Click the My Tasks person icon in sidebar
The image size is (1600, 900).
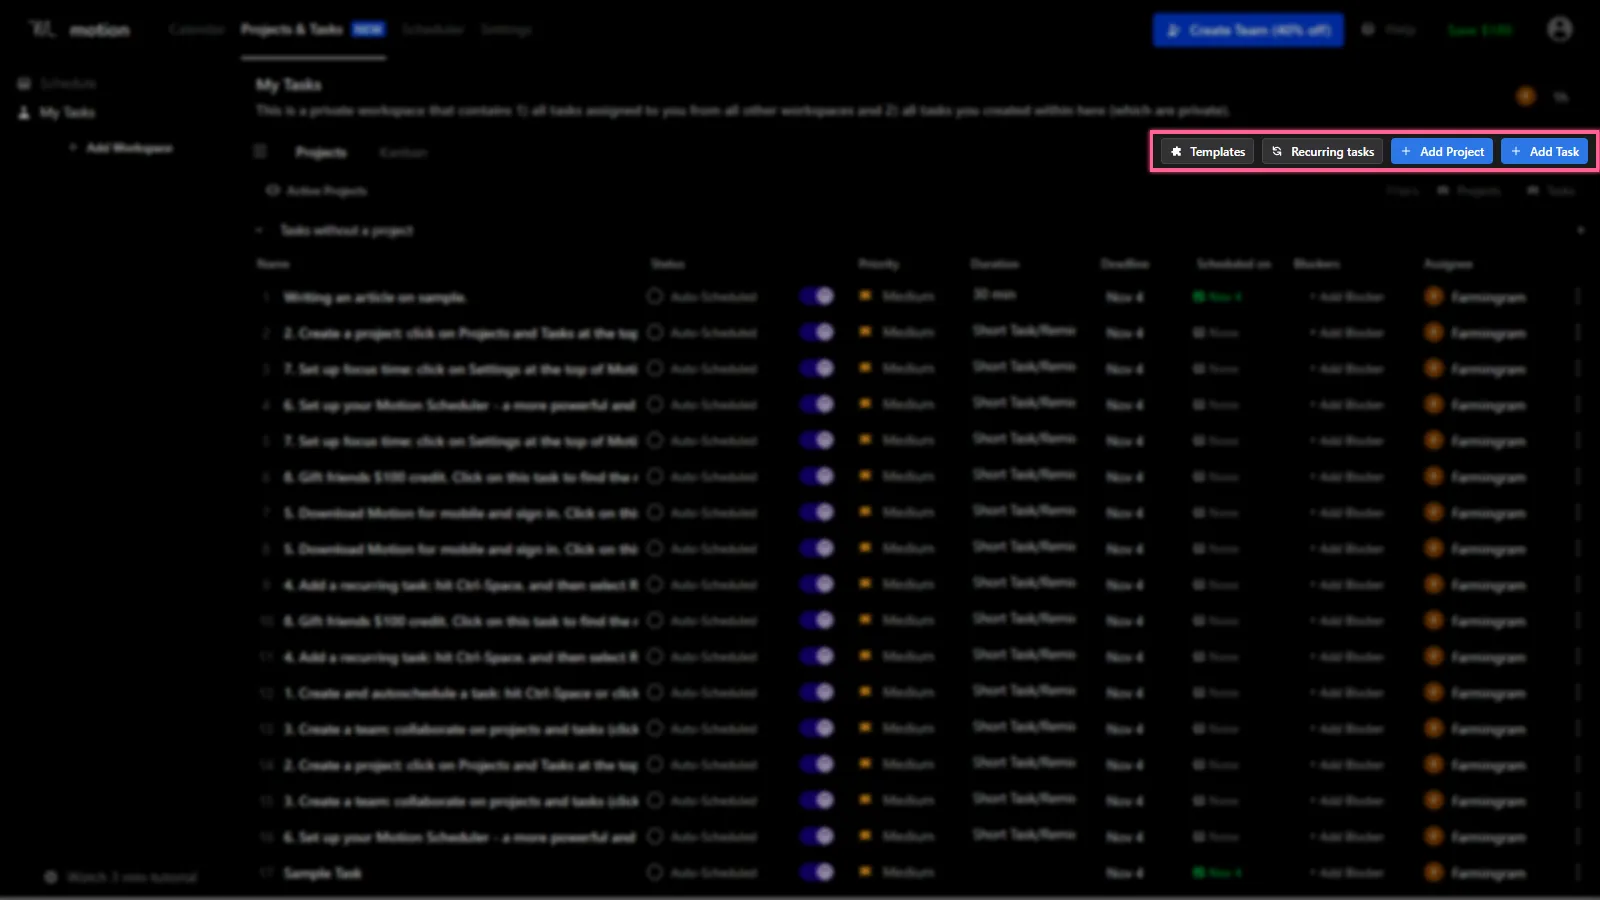click(25, 113)
